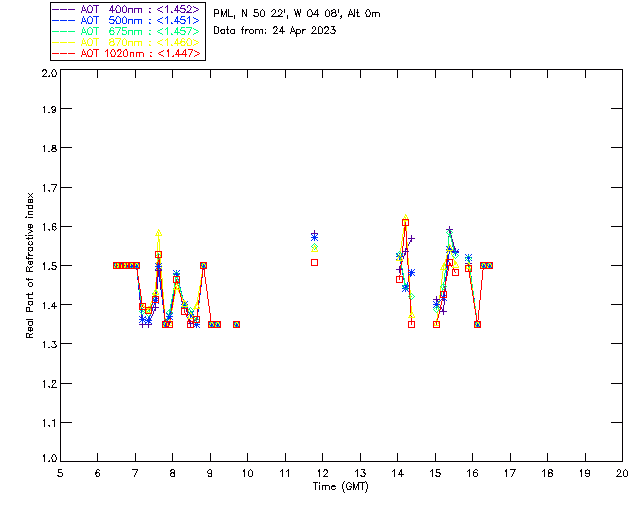Image resolution: width=640 pixels, height=512 pixels.
Task: Click the y-axis tick label 1.5
Action: coord(49,266)
